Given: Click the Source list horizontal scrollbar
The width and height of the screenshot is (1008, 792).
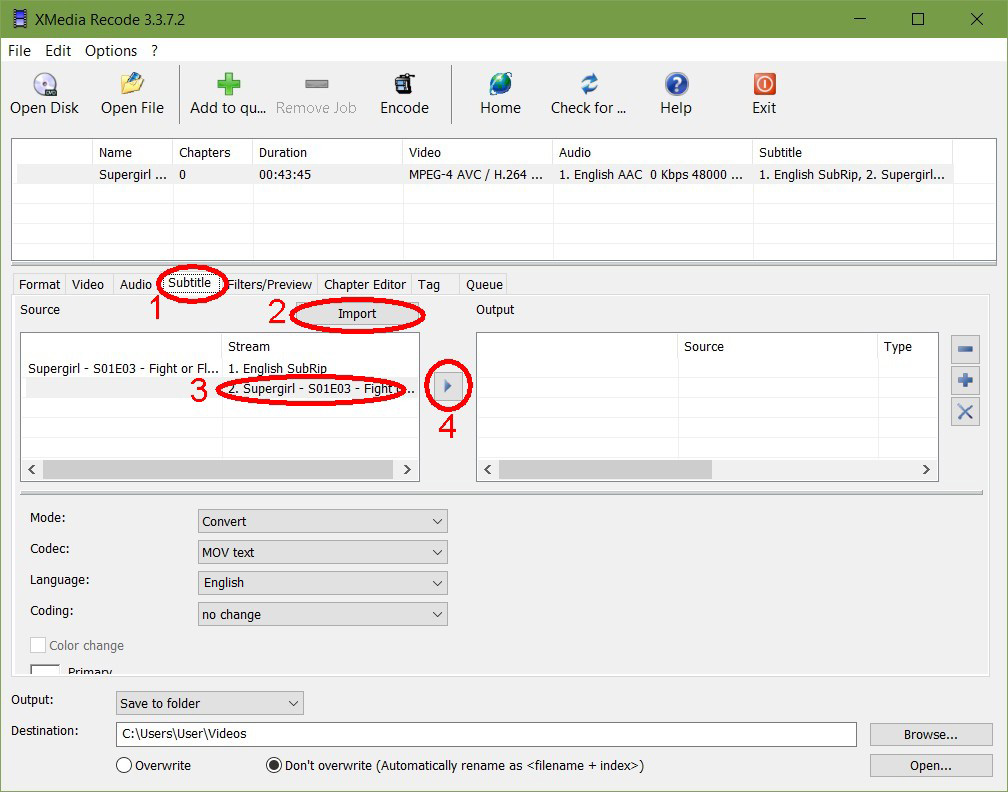Looking at the screenshot, I should coord(218,469).
